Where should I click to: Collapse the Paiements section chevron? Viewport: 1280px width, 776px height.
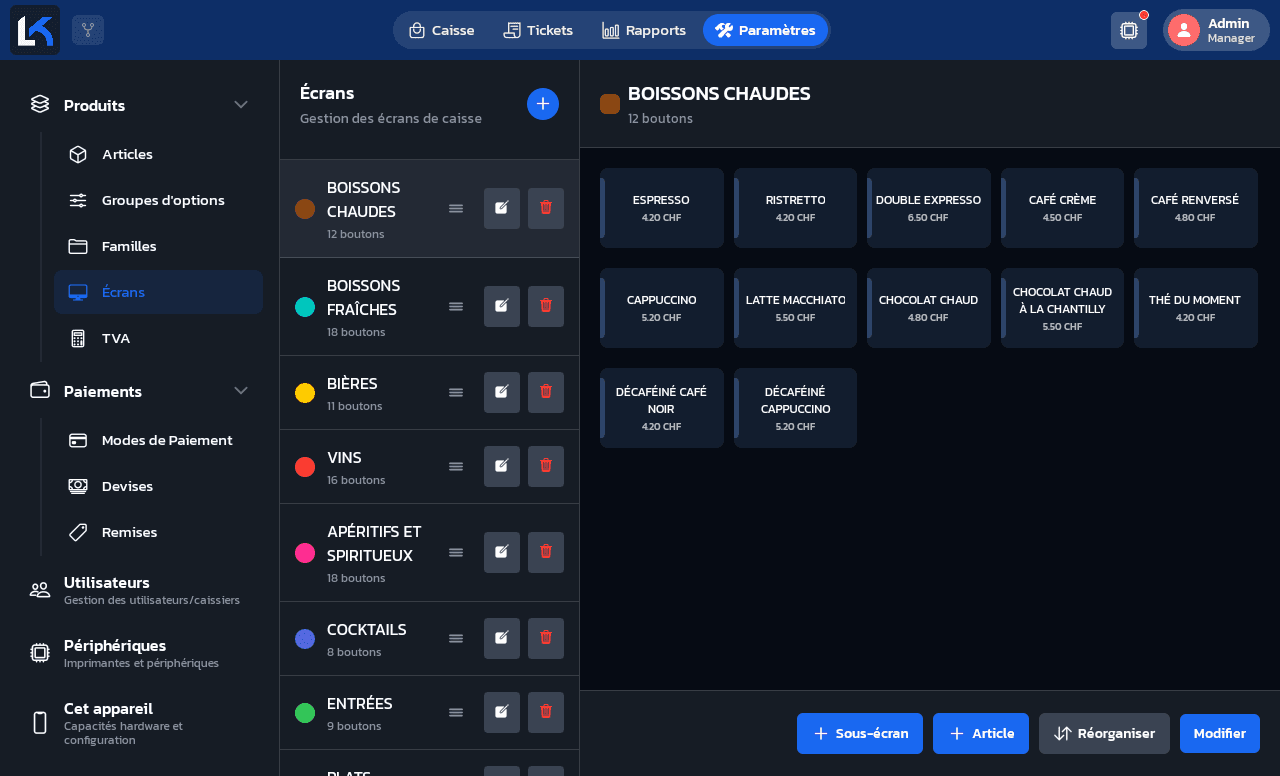(241, 391)
